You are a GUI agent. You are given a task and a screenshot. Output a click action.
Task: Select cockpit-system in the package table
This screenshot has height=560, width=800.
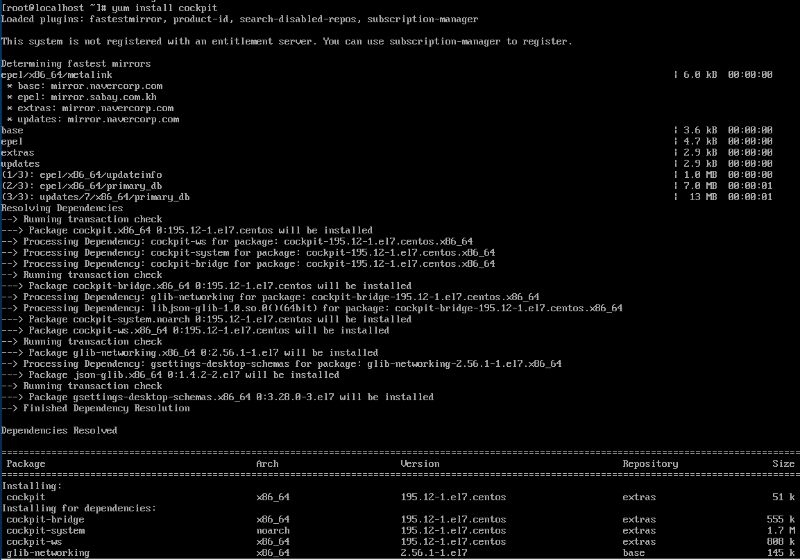click(x=46, y=530)
